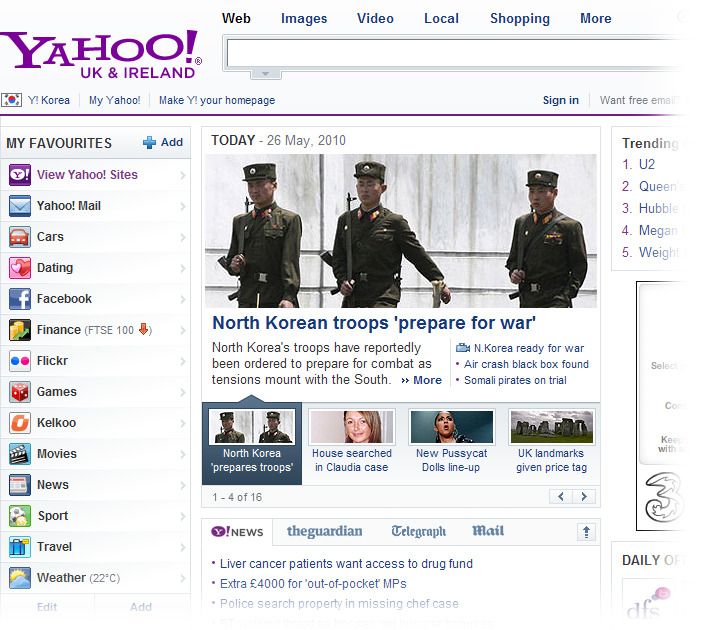Open the Y! Korea link
705x630 pixels.
point(49,100)
